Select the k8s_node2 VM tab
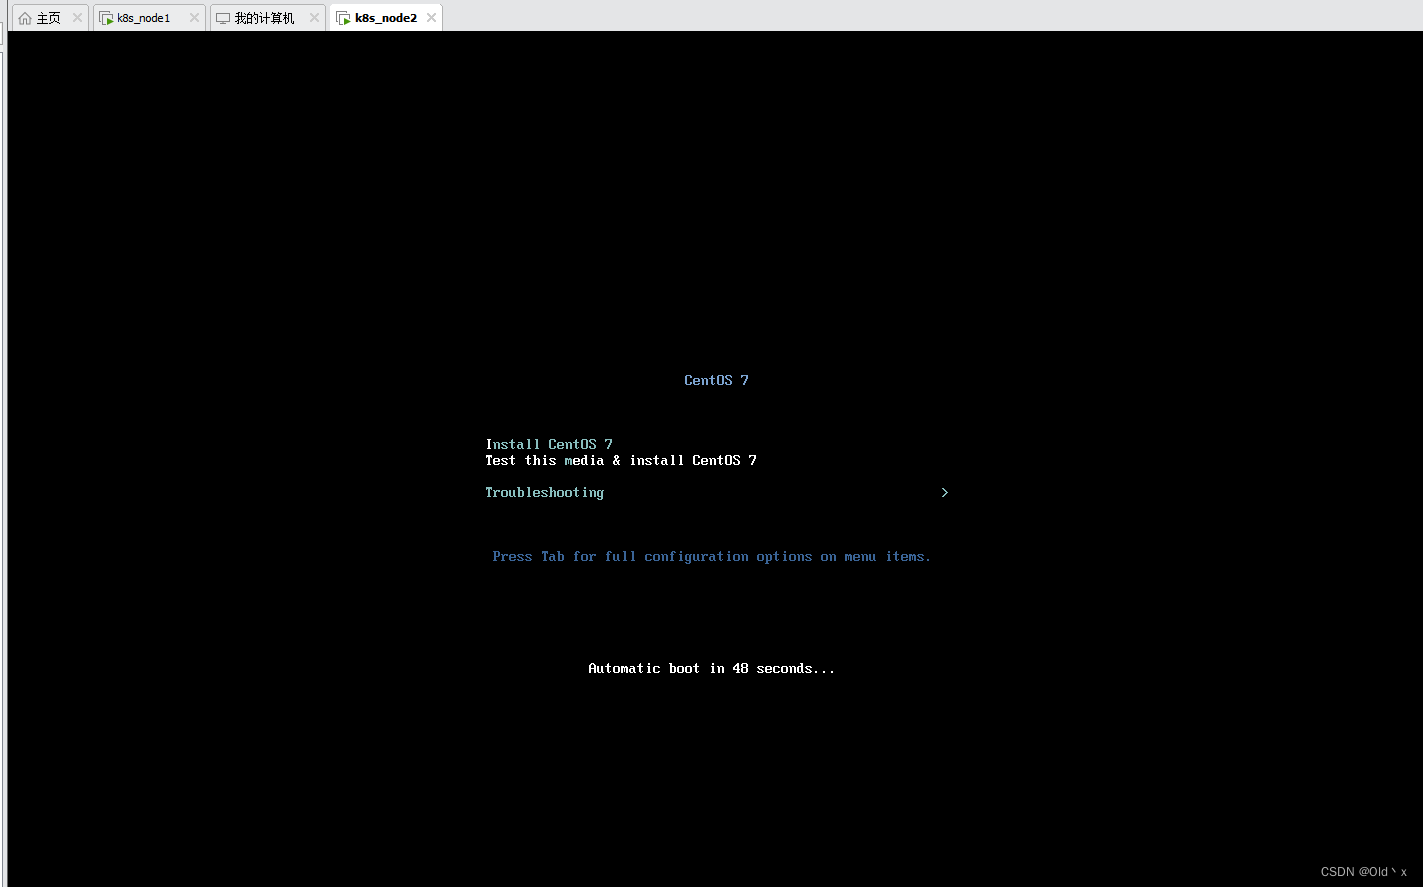Image resolution: width=1423 pixels, height=887 pixels. (385, 18)
